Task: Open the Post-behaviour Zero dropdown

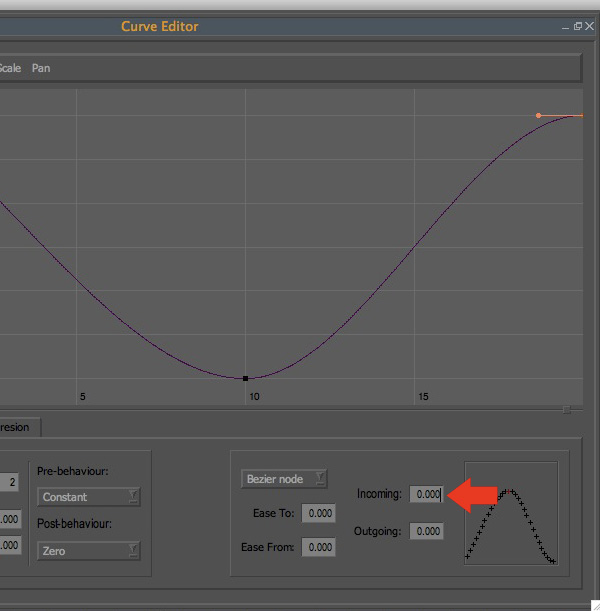Action: click(x=89, y=551)
